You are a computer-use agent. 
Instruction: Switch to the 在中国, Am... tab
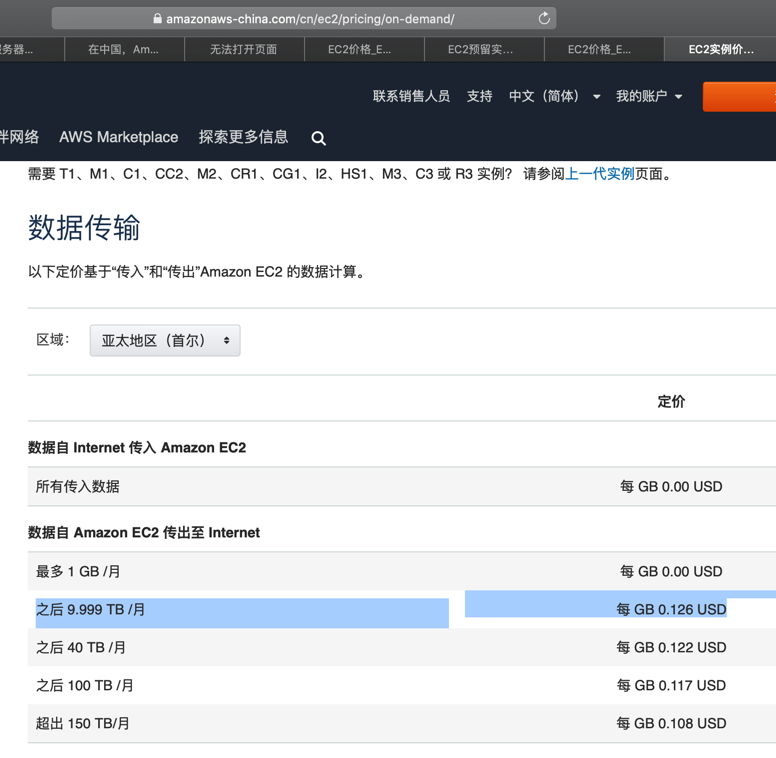(124, 49)
